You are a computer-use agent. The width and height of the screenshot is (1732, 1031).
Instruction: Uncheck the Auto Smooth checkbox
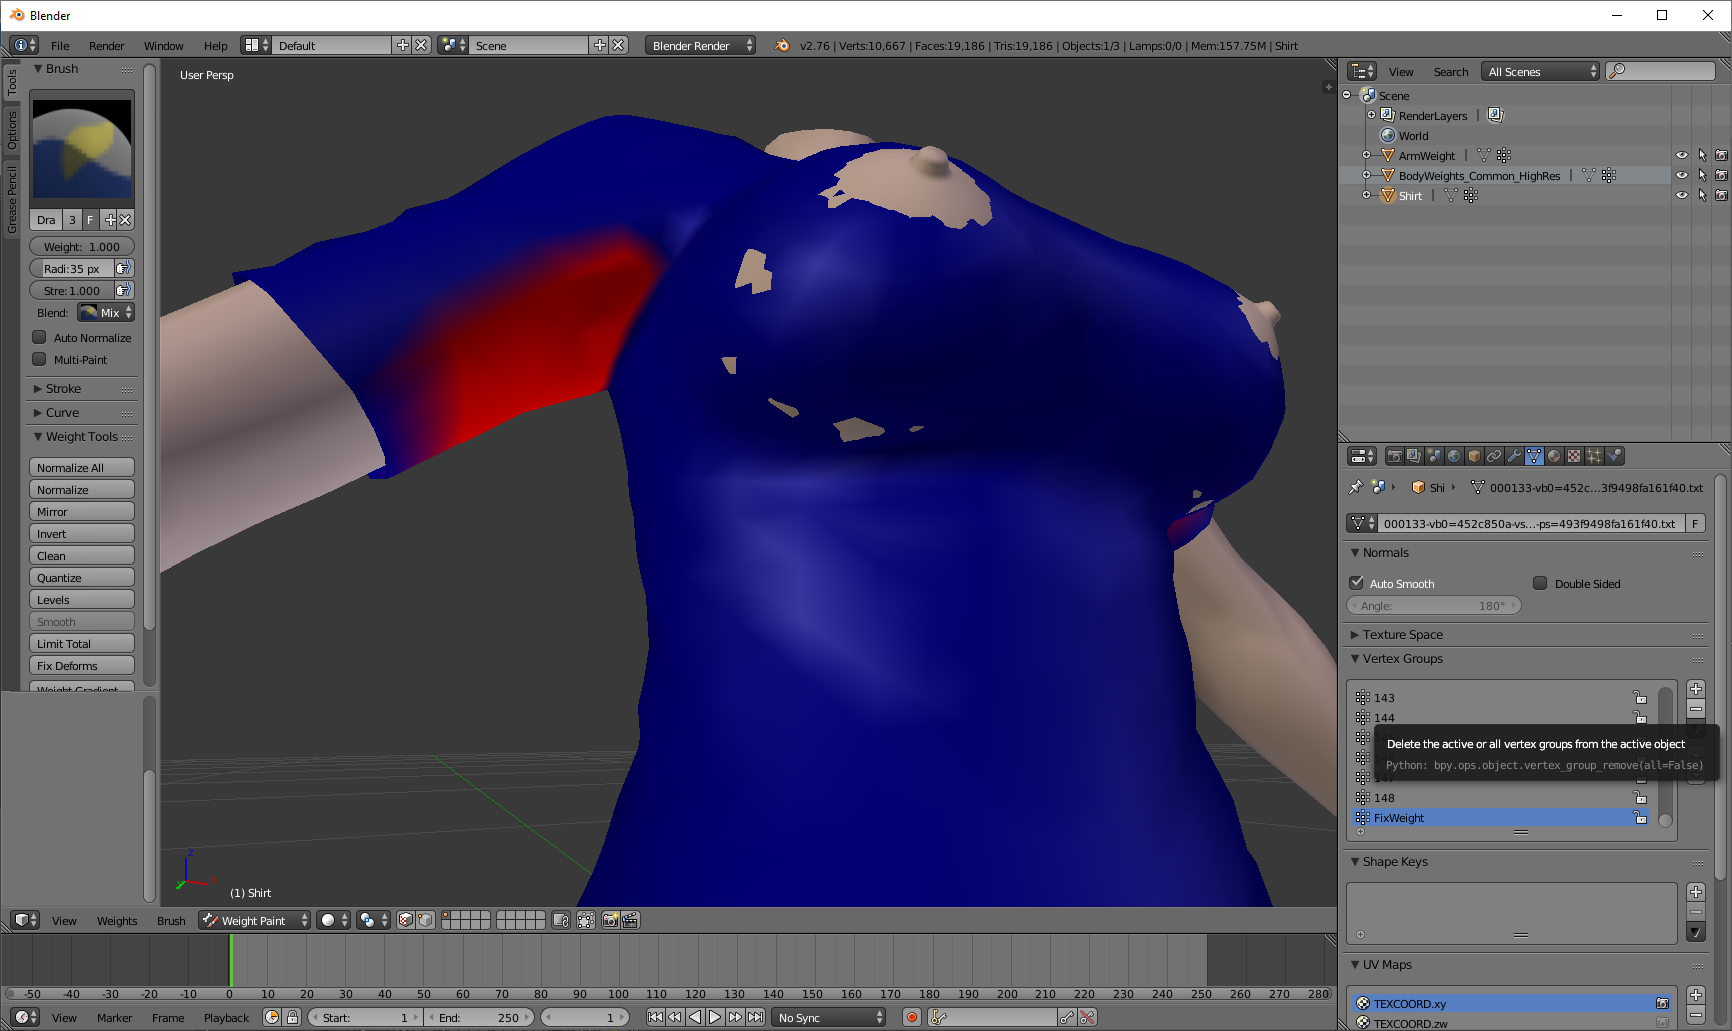pyautogui.click(x=1356, y=583)
